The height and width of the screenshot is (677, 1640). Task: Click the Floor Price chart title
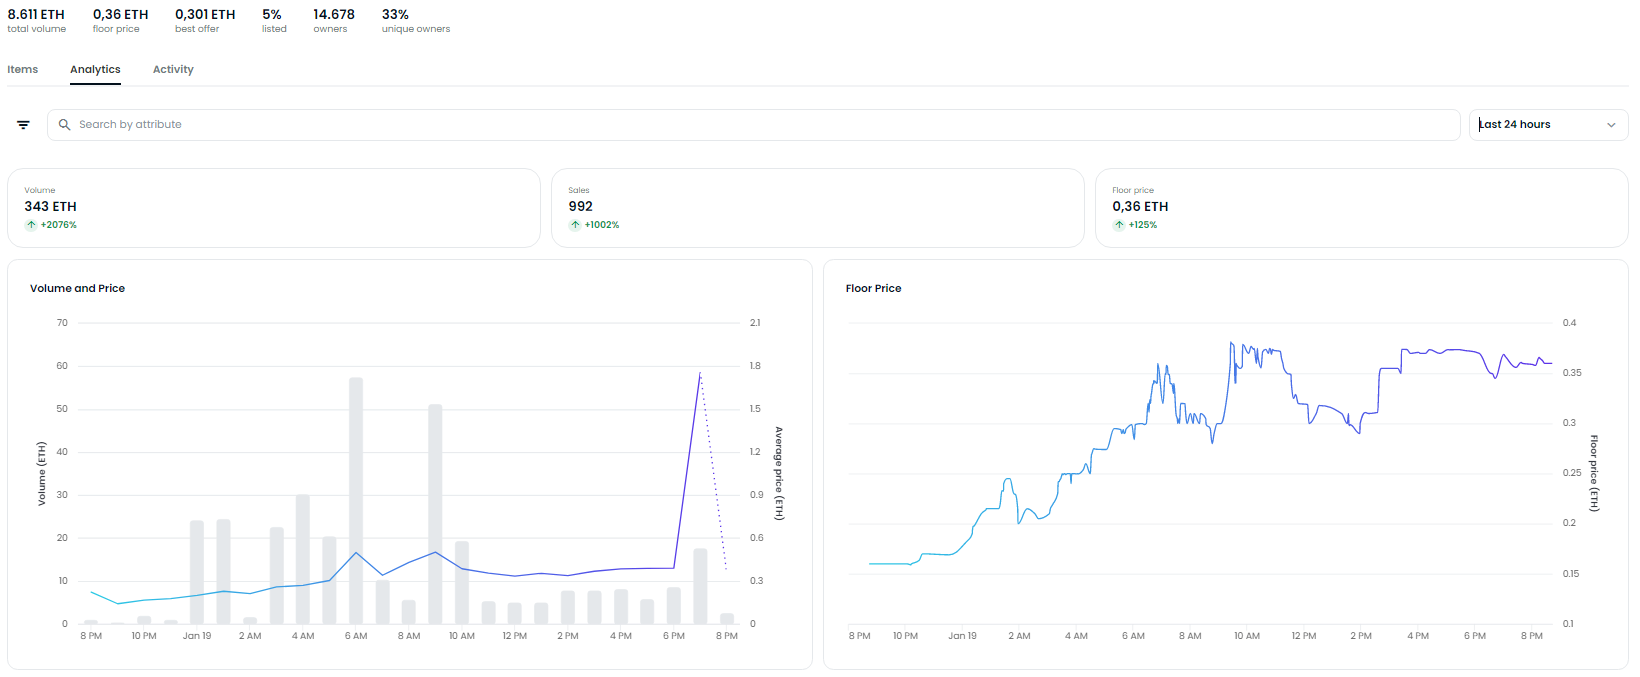coord(873,289)
